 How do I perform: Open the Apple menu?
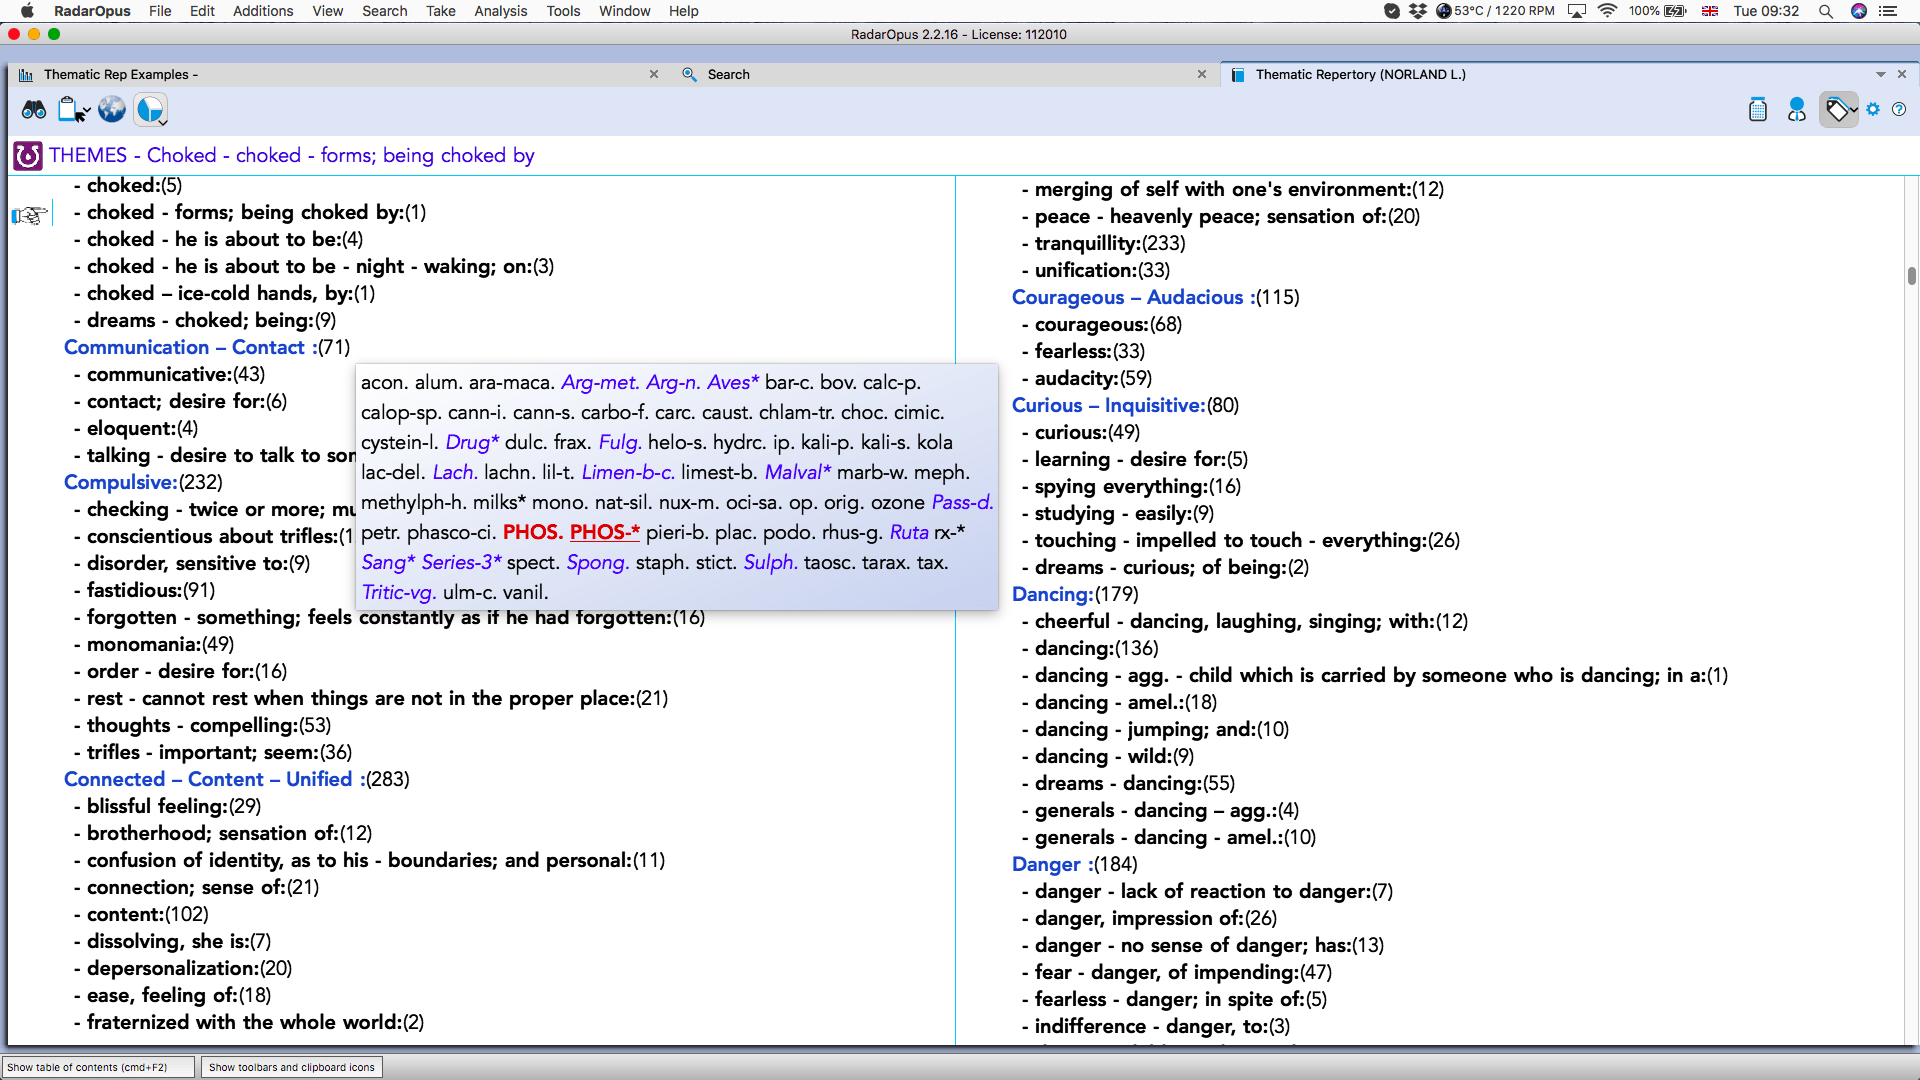click(x=27, y=11)
